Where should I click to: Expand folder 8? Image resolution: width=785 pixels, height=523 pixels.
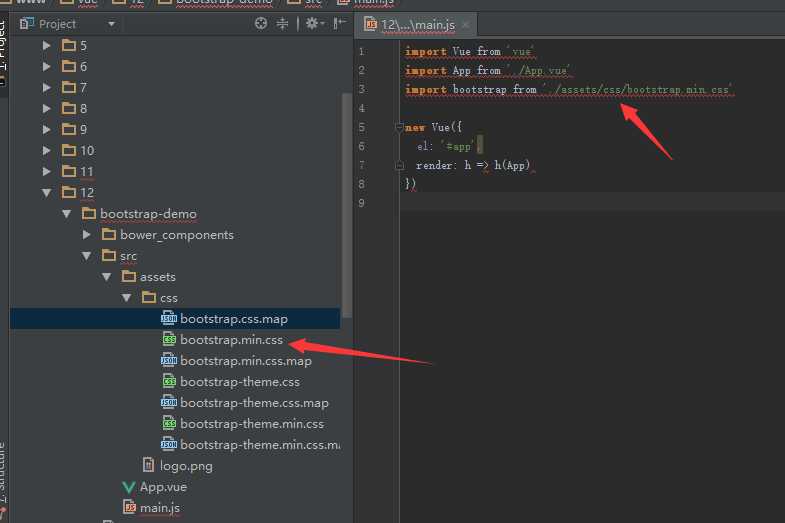[x=47, y=109]
